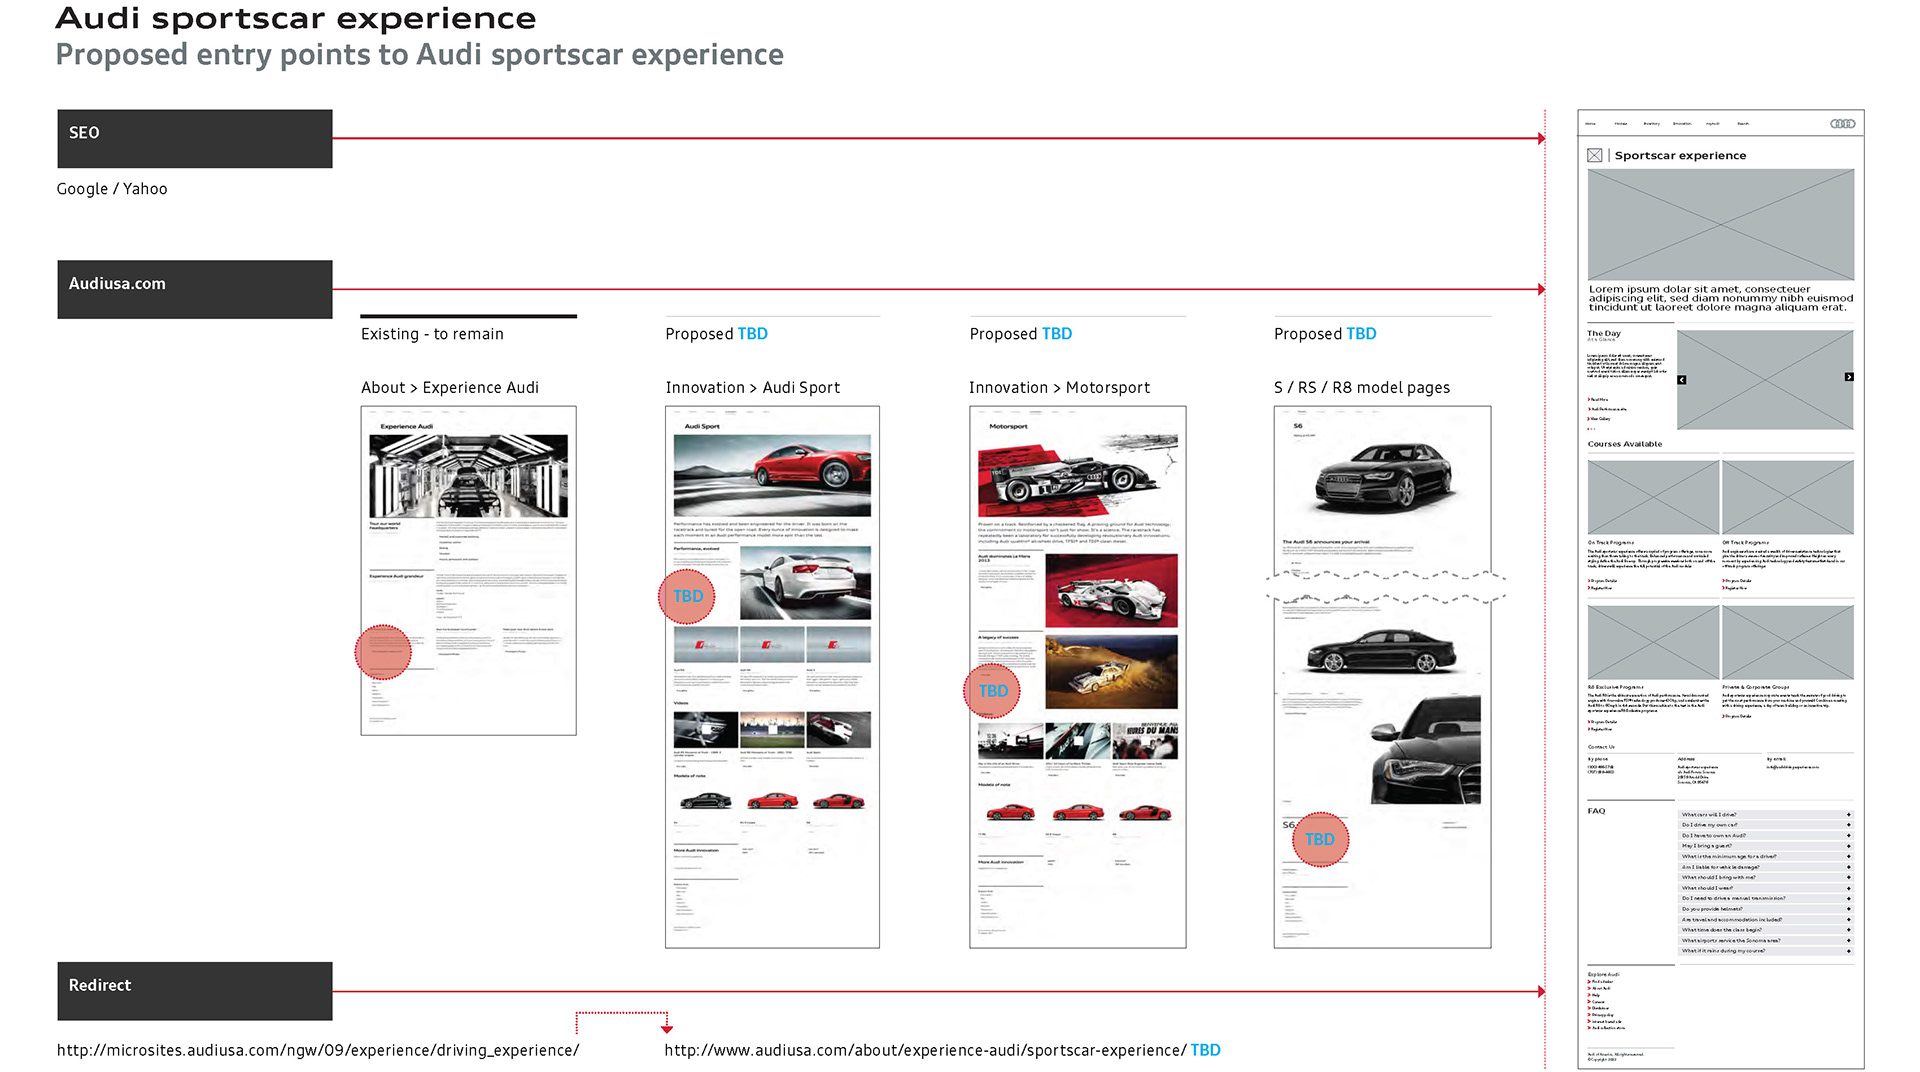Click 'About > Experience Audi' breadcrumb text

pyautogui.click(x=450, y=388)
